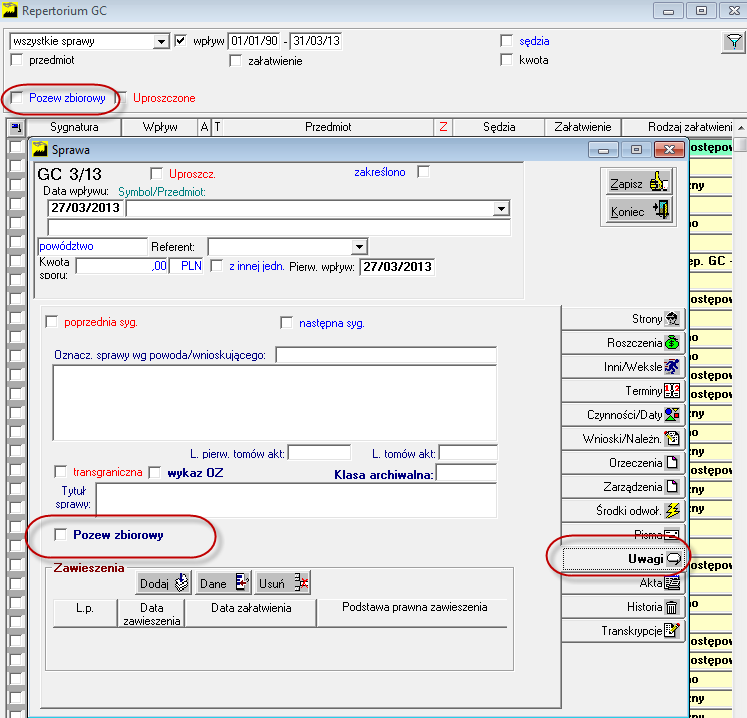Click the Kwota sporu amount field
This screenshot has height=718, width=747.
121,266
